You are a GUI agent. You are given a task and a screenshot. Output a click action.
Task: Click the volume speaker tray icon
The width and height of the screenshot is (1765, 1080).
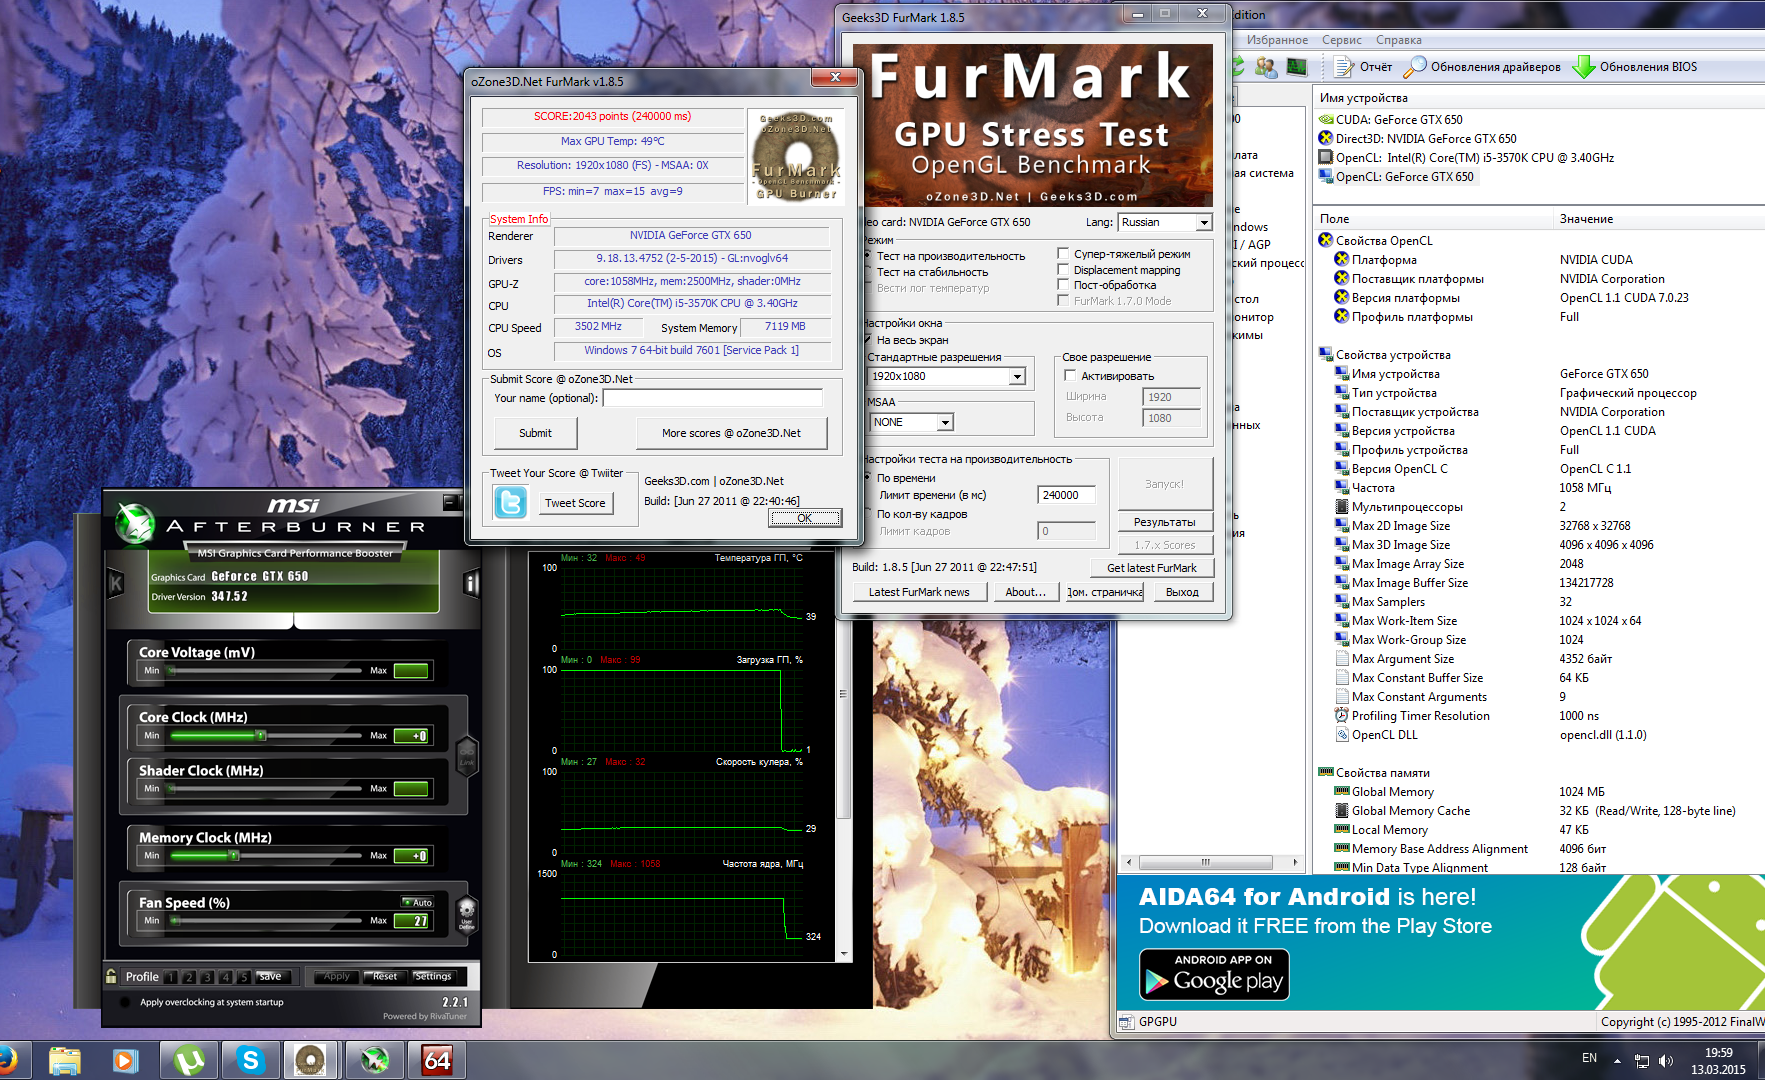(x=1665, y=1061)
